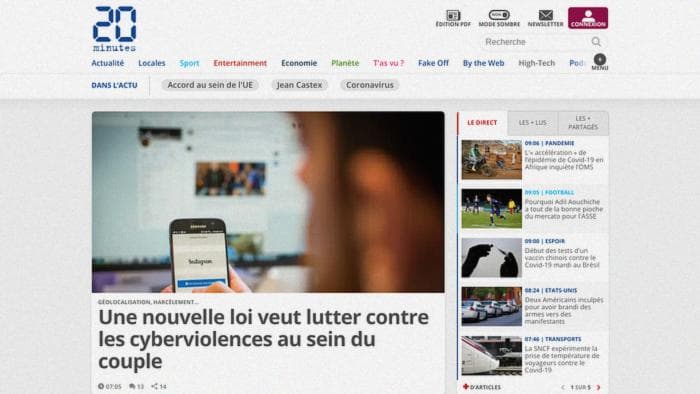Open the SNCF train article thumbnail

click(492, 356)
